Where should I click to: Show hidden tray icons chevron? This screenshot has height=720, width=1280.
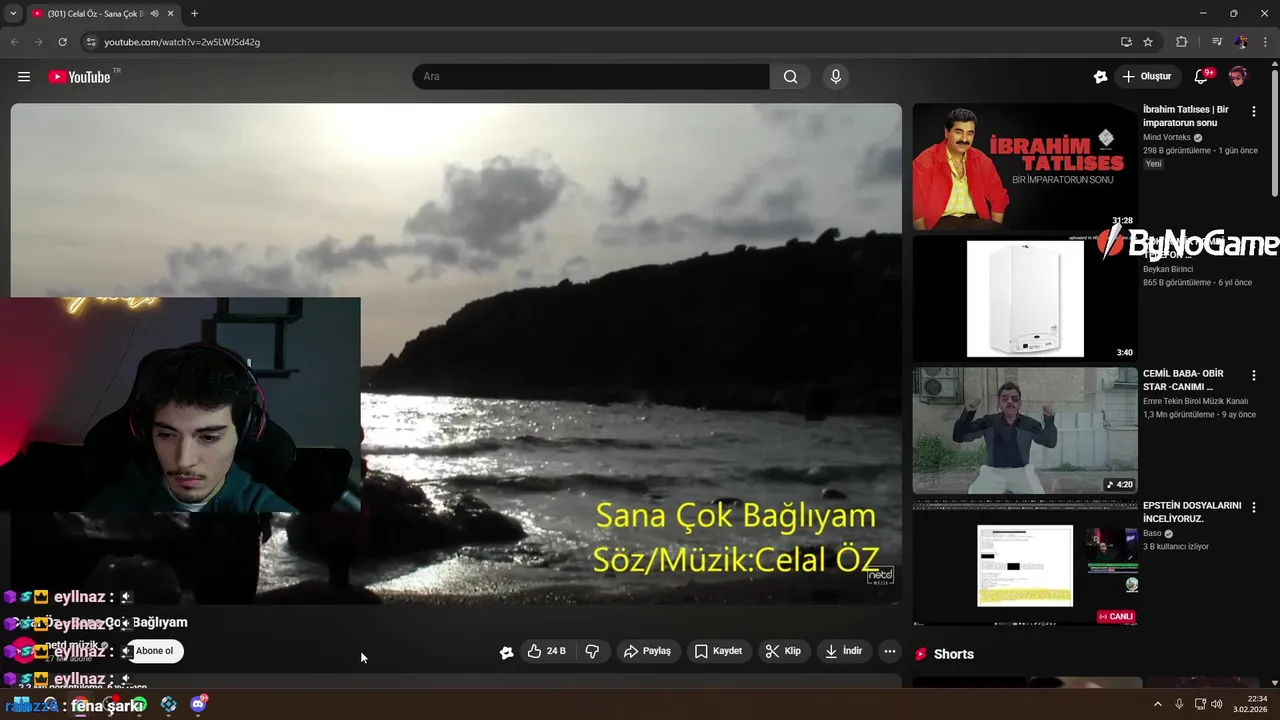(1158, 704)
